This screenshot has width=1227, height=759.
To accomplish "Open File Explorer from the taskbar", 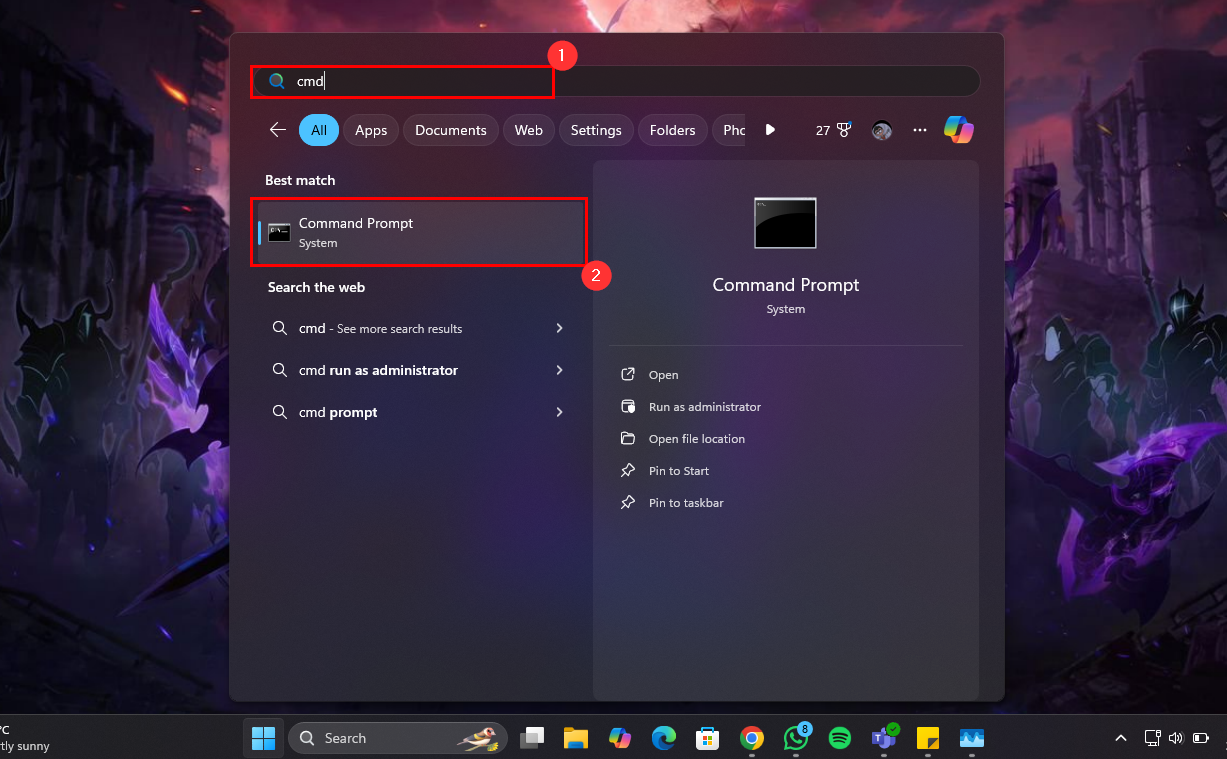I will 575,738.
